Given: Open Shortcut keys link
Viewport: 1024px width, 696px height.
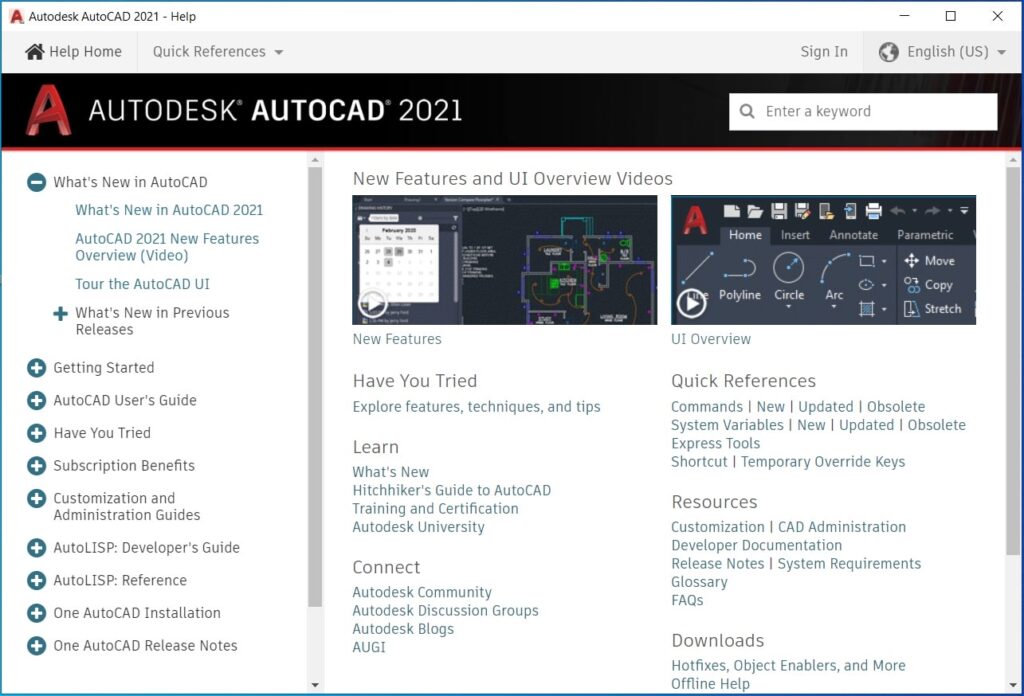Looking at the screenshot, I should 699,462.
